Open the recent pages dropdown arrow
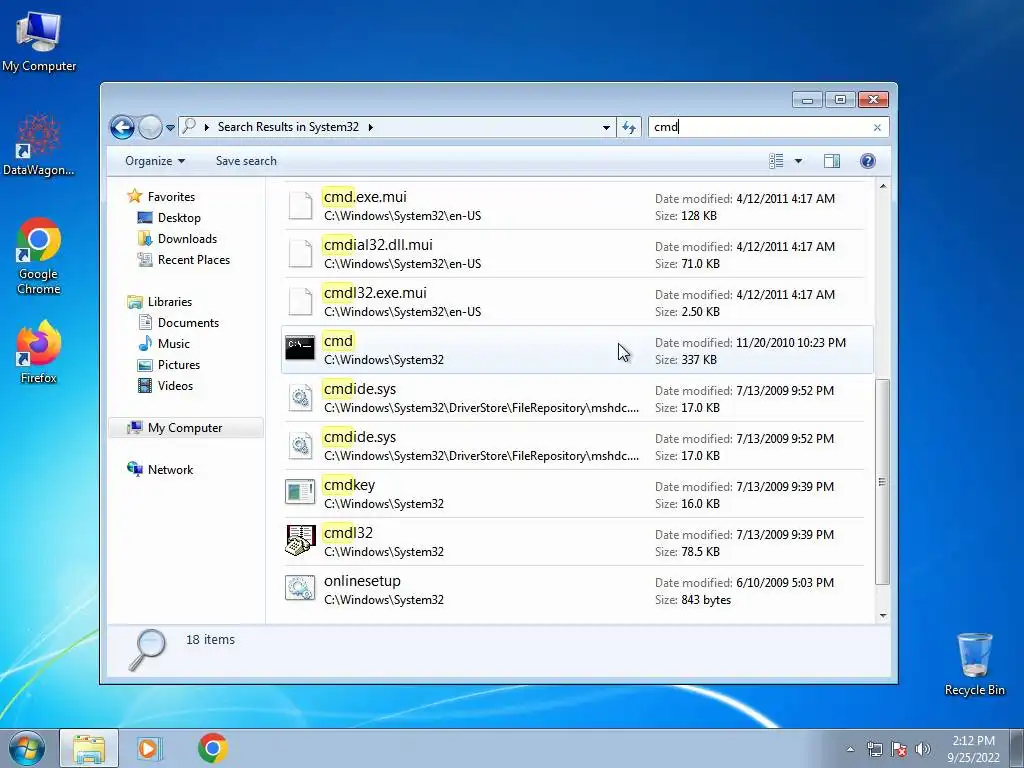The image size is (1024, 768). pos(170,127)
